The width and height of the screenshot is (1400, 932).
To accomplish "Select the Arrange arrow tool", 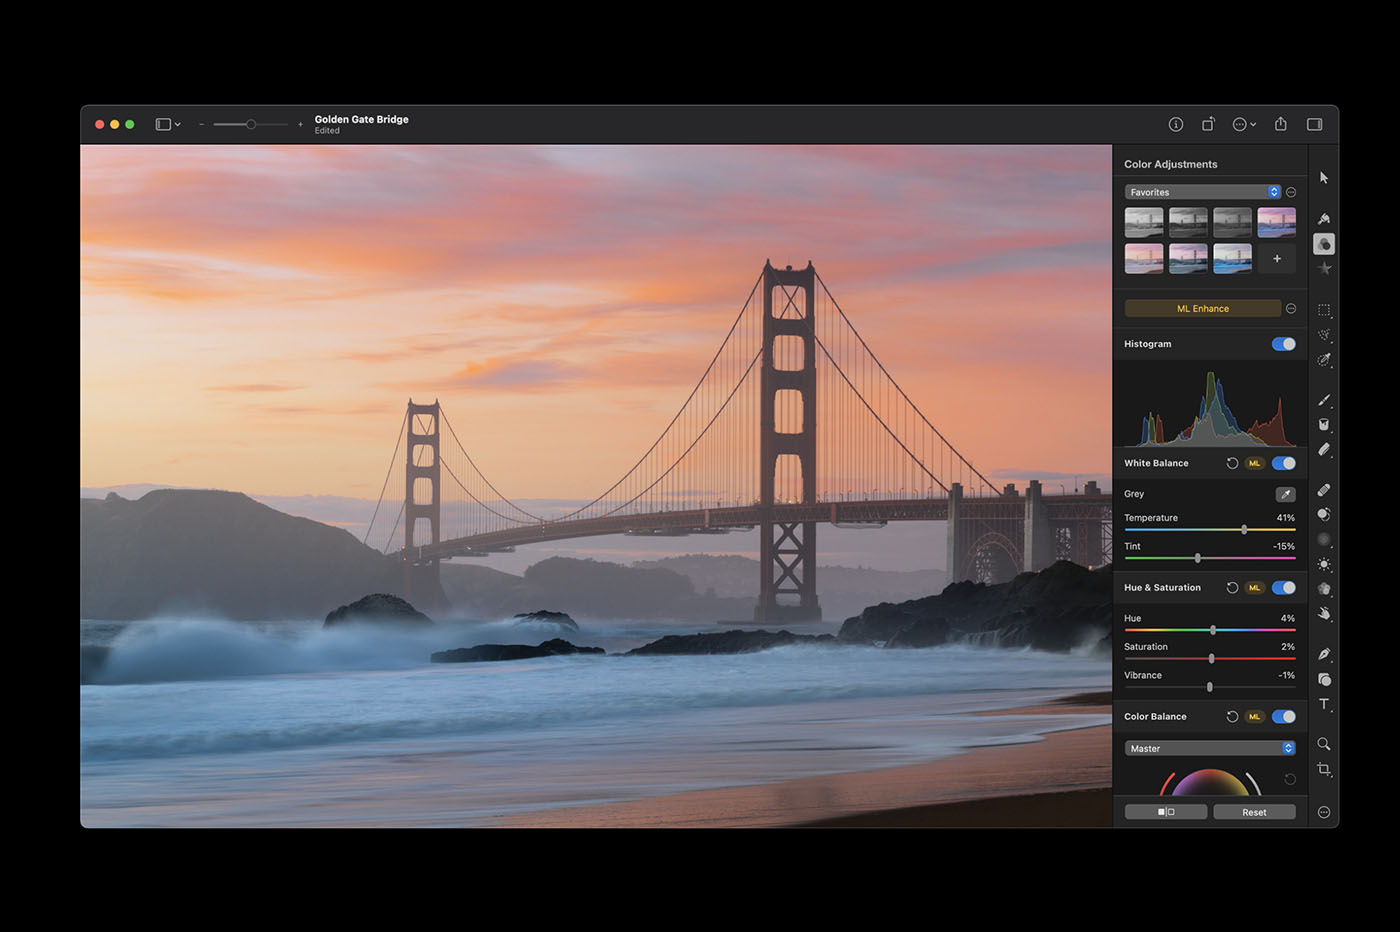I will point(1324,177).
